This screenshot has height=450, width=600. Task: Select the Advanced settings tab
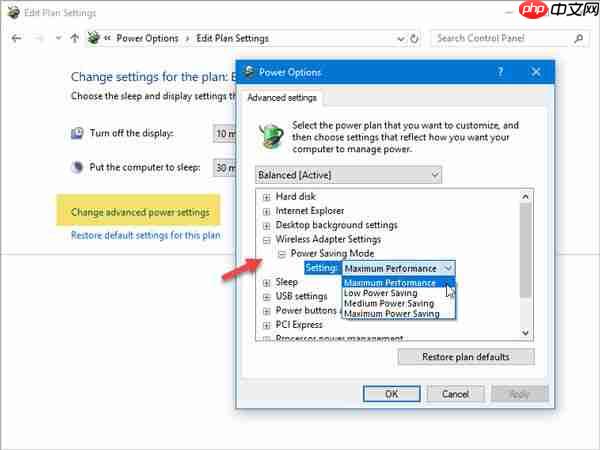(x=282, y=98)
